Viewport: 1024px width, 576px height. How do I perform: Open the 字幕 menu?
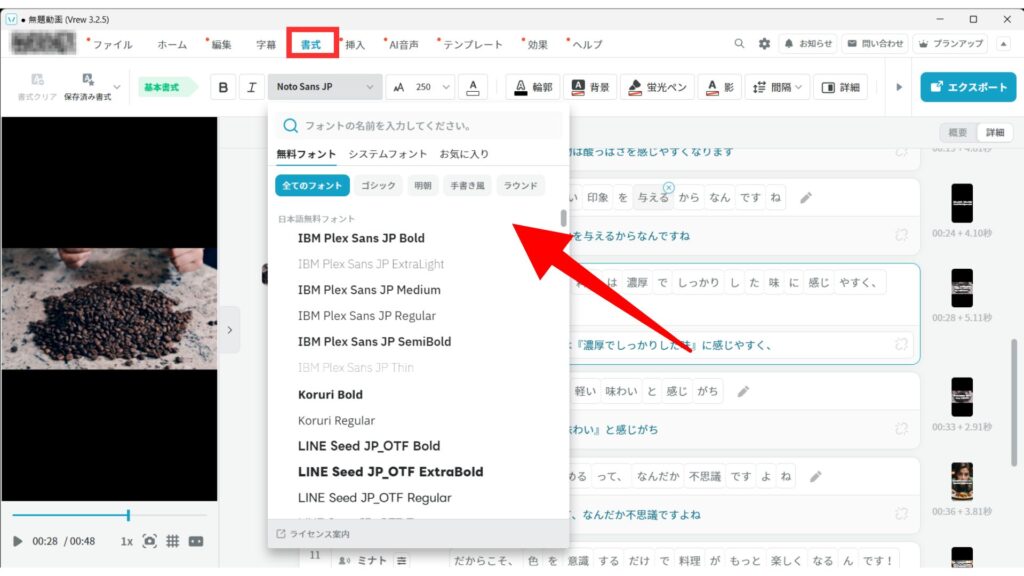click(266, 44)
